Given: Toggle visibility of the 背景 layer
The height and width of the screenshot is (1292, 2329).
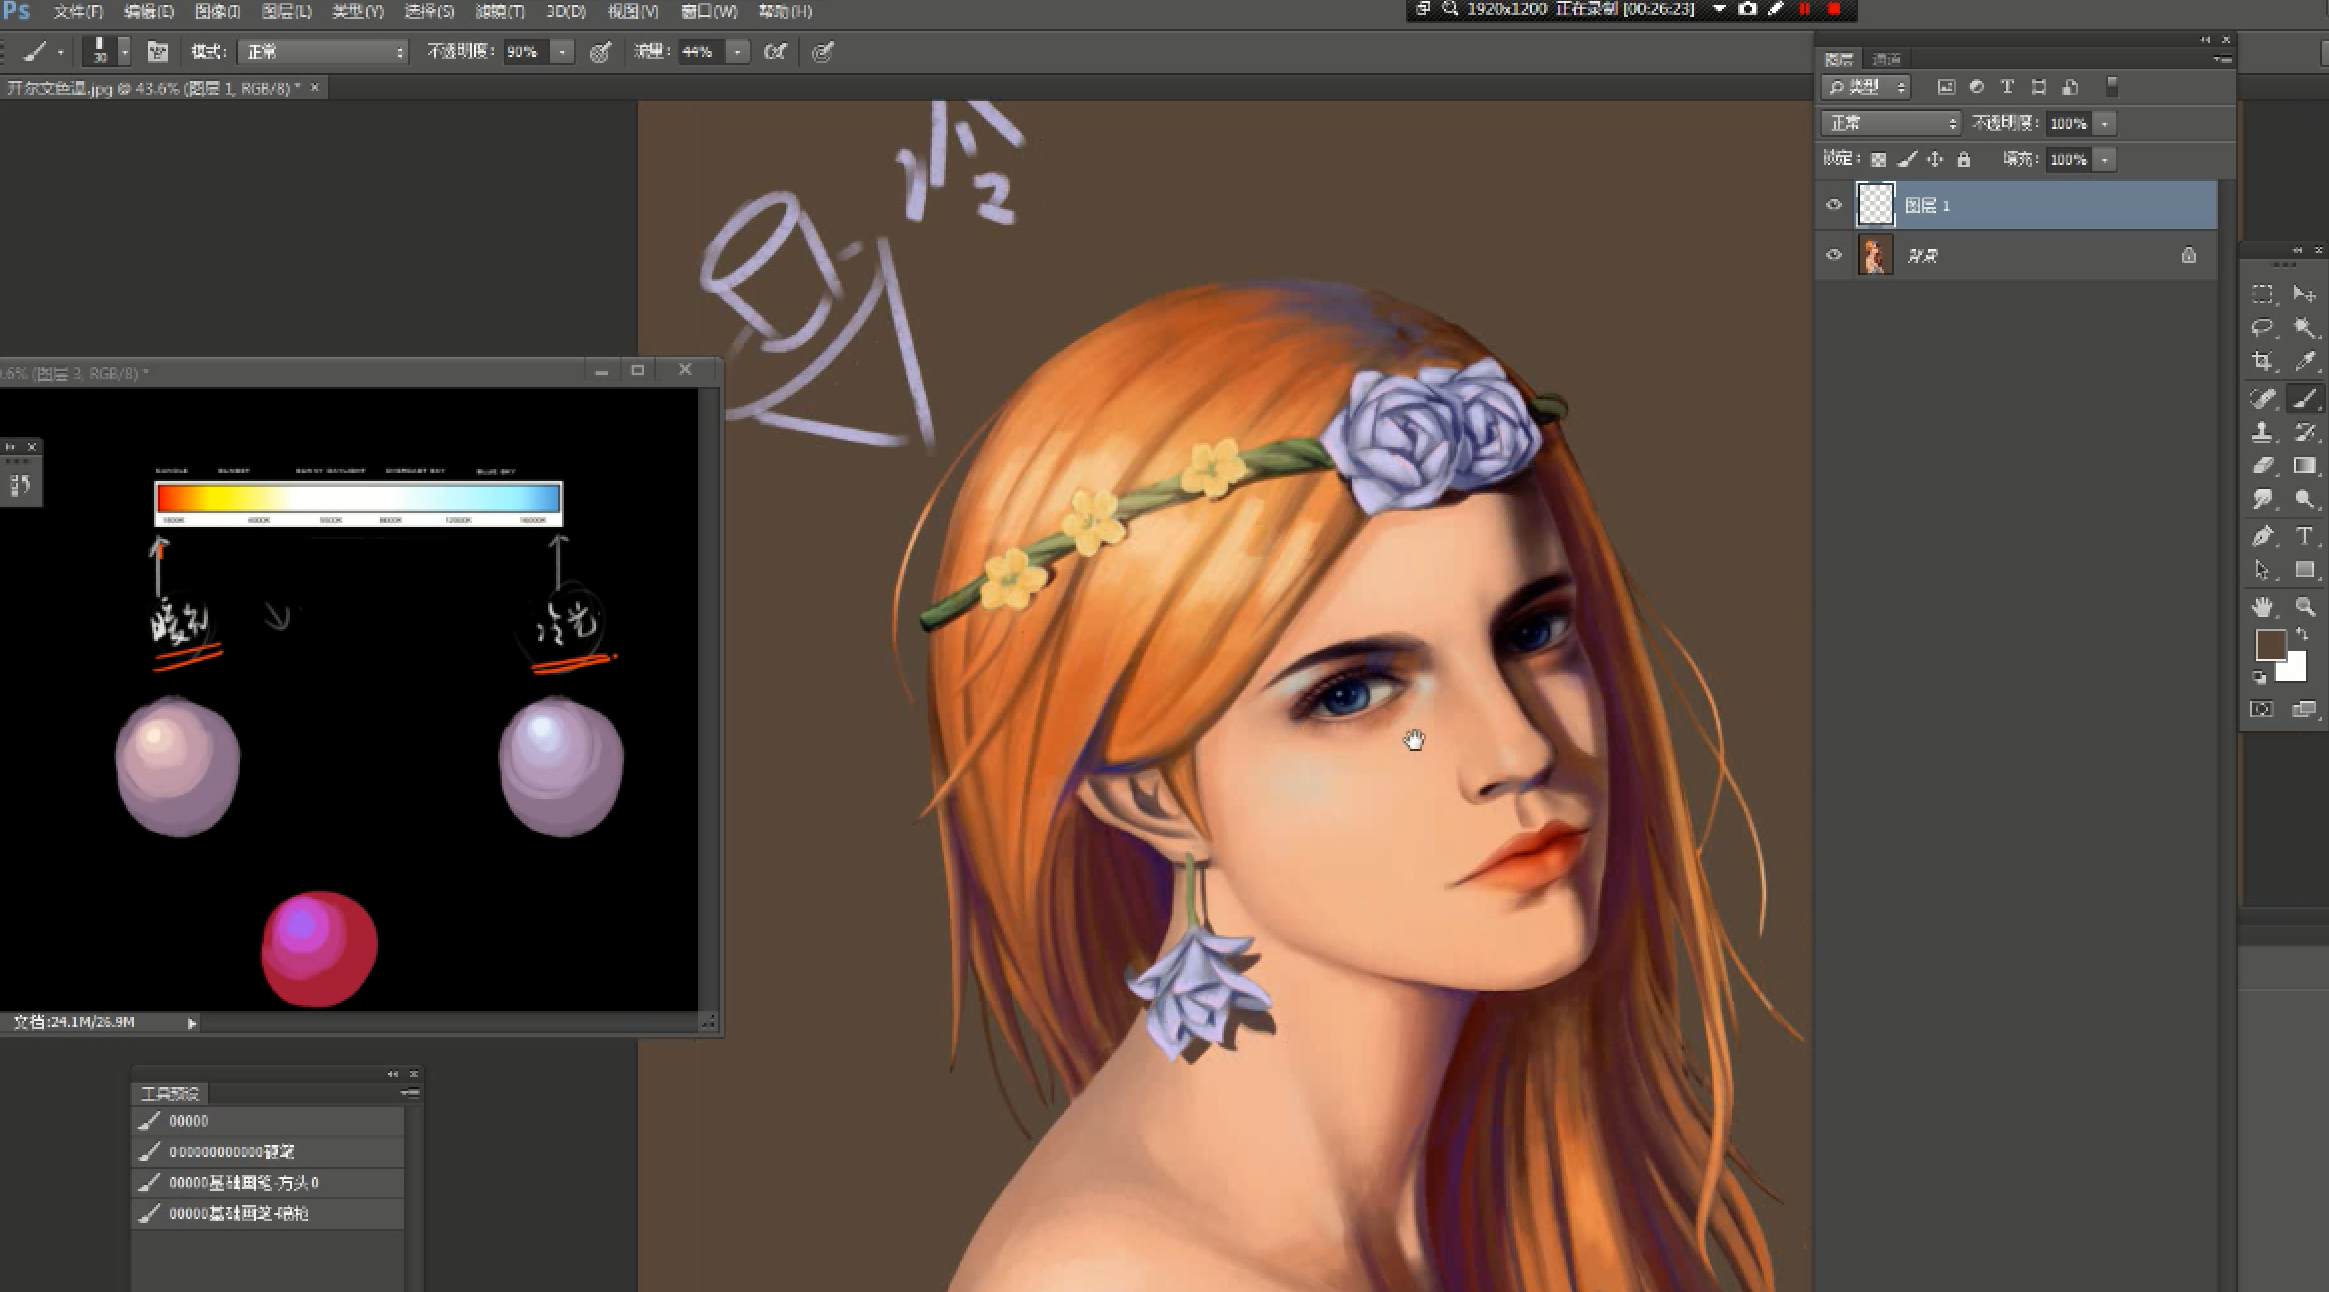Looking at the screenshot, I should click(x=1834, y=255).
